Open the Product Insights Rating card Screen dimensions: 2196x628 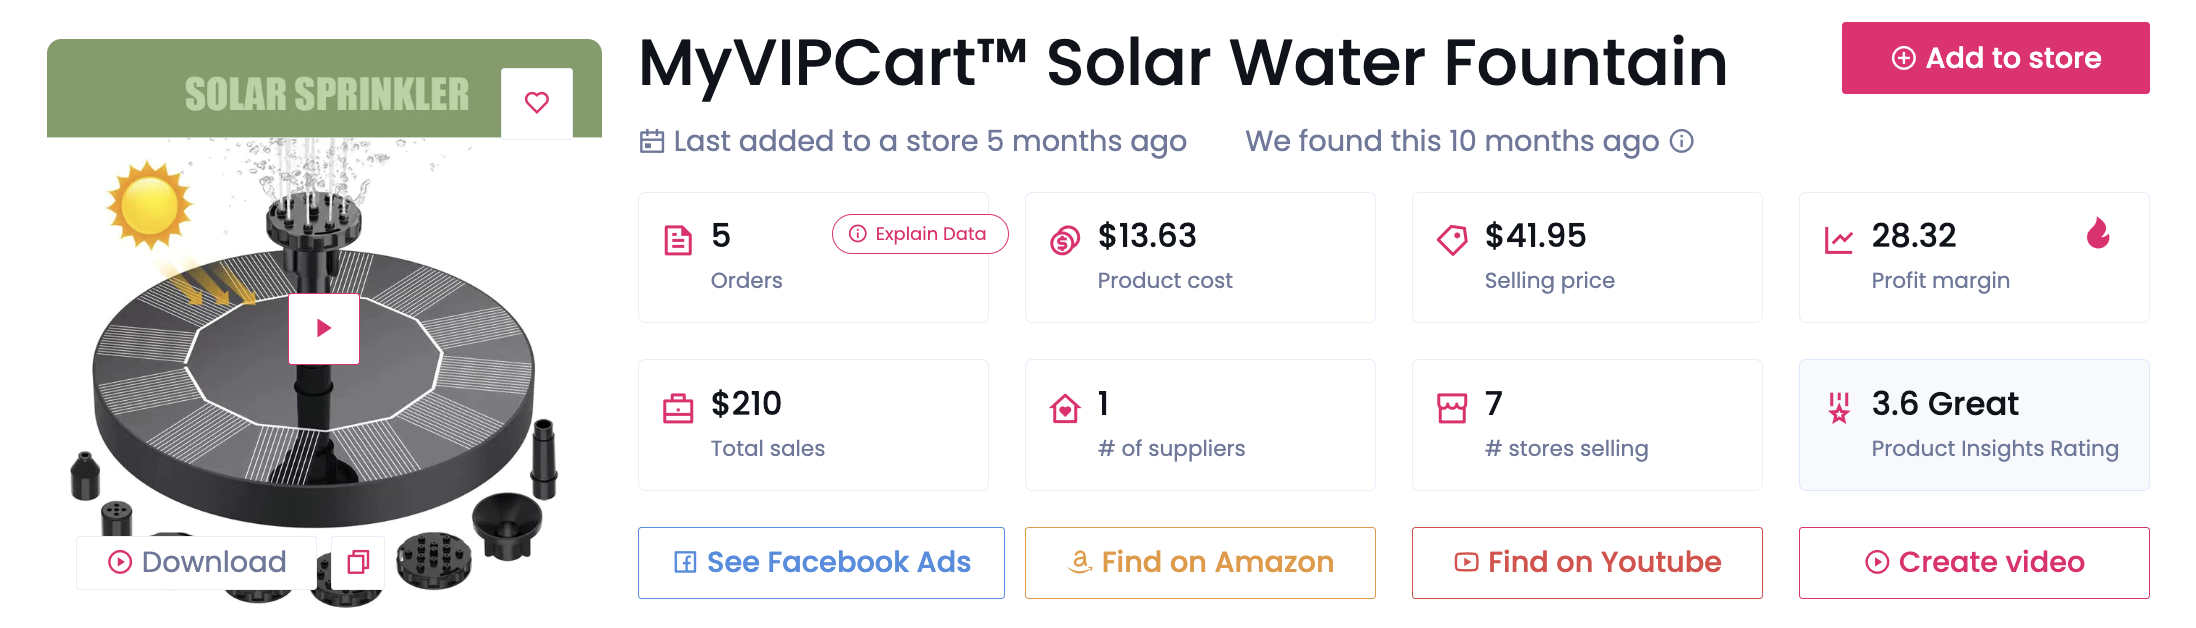(1974, 425)
